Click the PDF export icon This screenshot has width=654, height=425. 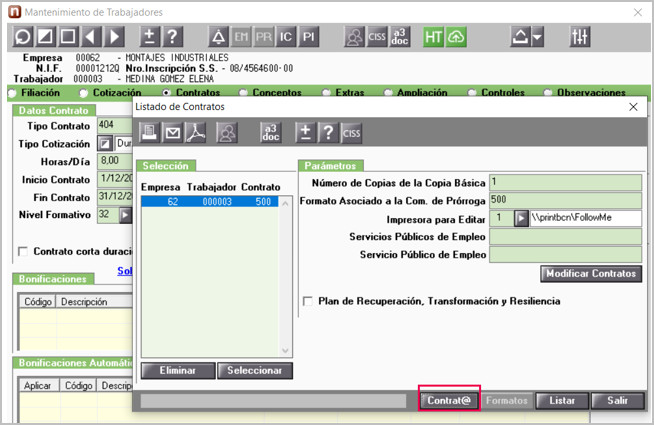199,132
